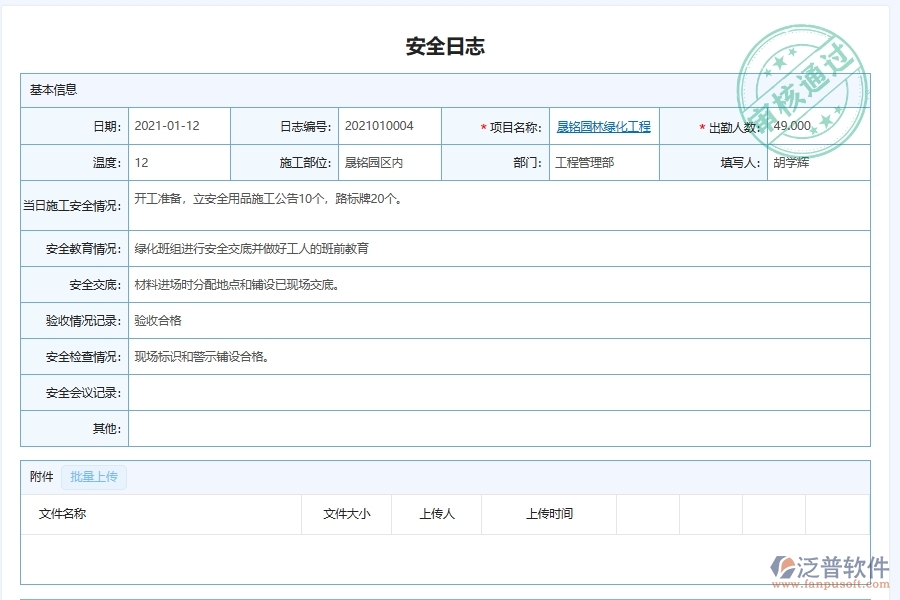The image size is (900, 600).
Task: Open the 晨铭园林绿化工程 project link
Action: click(x=602, y=126)
